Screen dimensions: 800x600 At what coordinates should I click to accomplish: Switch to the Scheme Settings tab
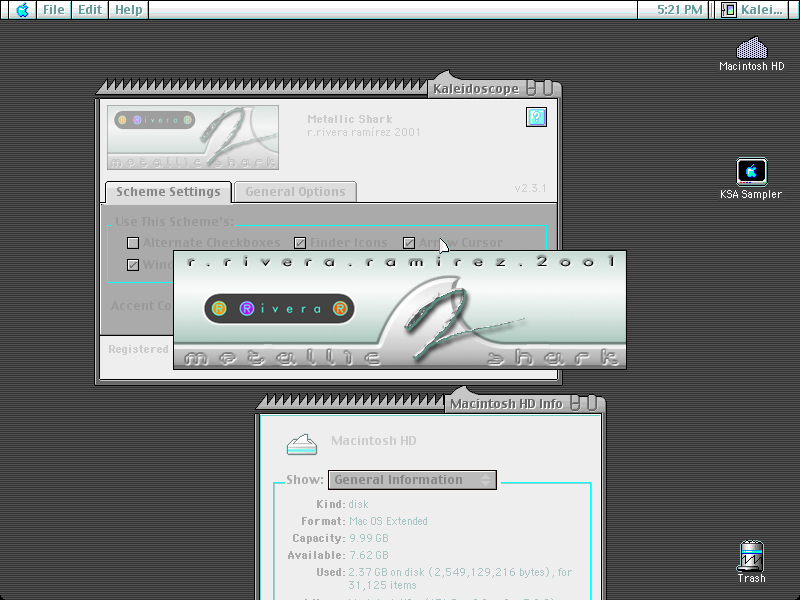pos(168,192)
